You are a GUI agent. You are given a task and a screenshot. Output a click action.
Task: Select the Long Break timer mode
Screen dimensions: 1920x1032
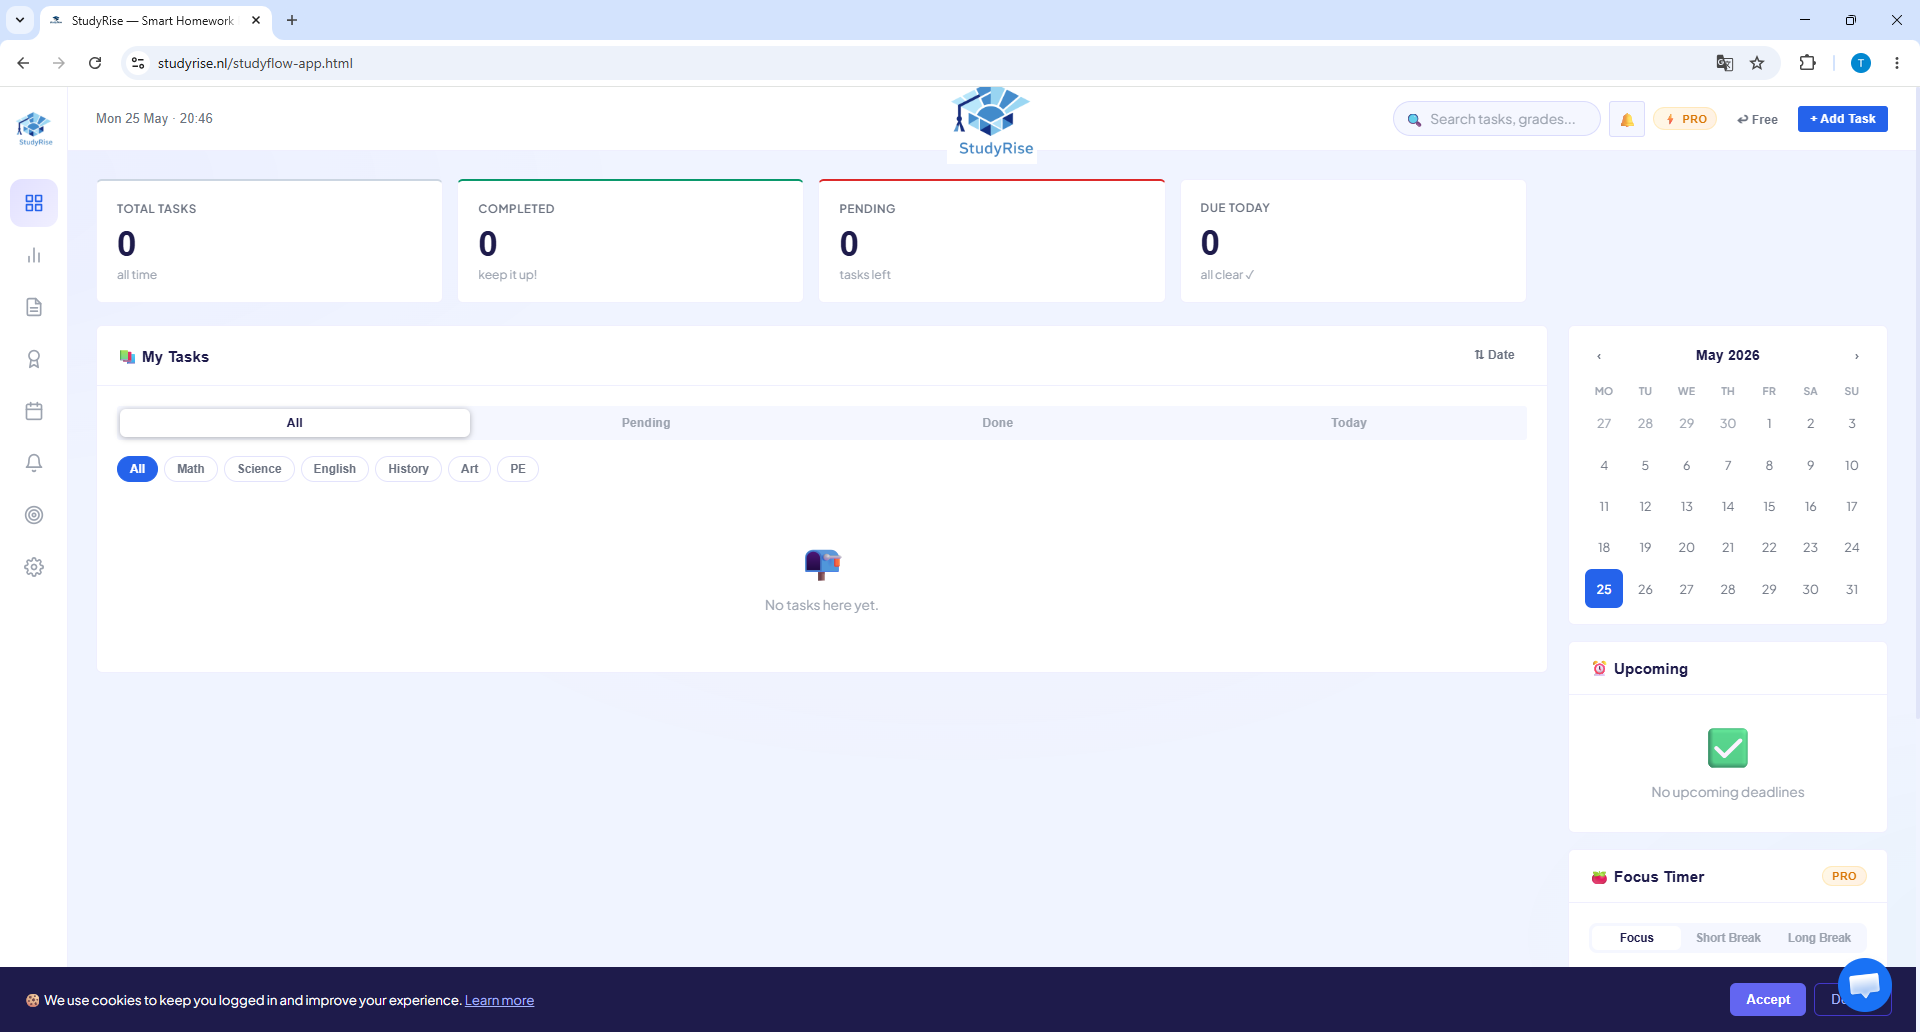(x=1819, y=938)
